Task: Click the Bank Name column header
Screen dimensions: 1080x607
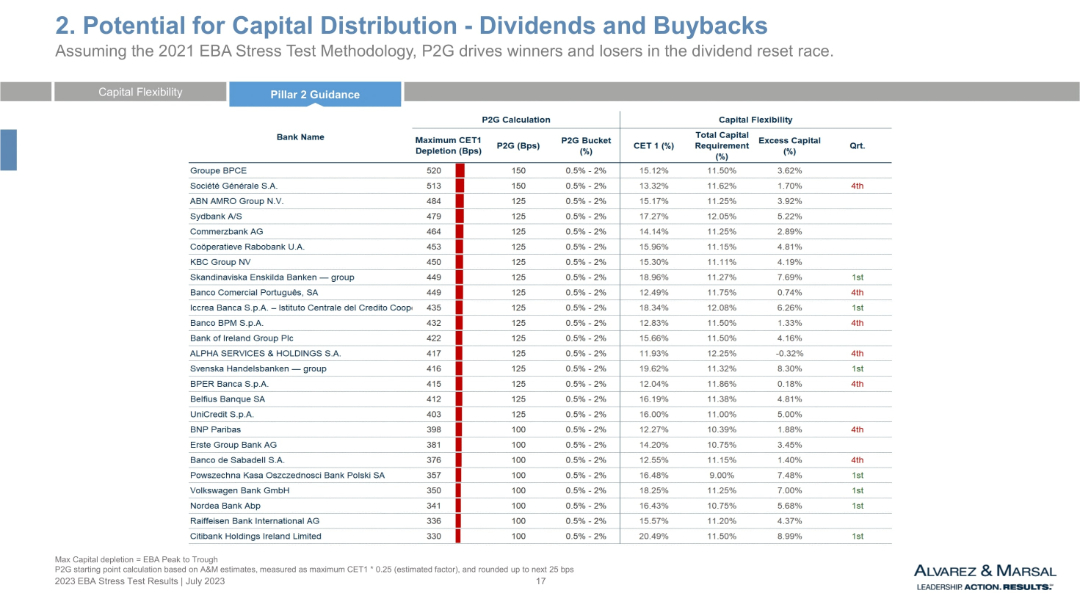Action: [x=300, y=137]
